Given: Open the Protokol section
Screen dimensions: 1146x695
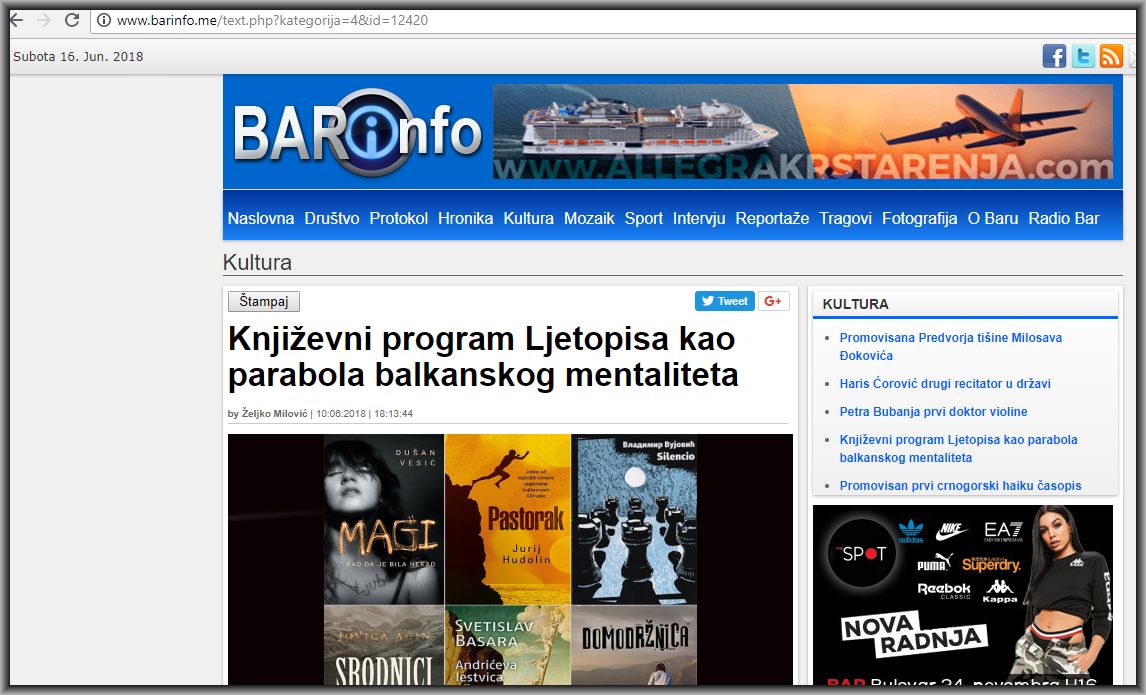Looking at the screenshot, I should coord(398,219).
